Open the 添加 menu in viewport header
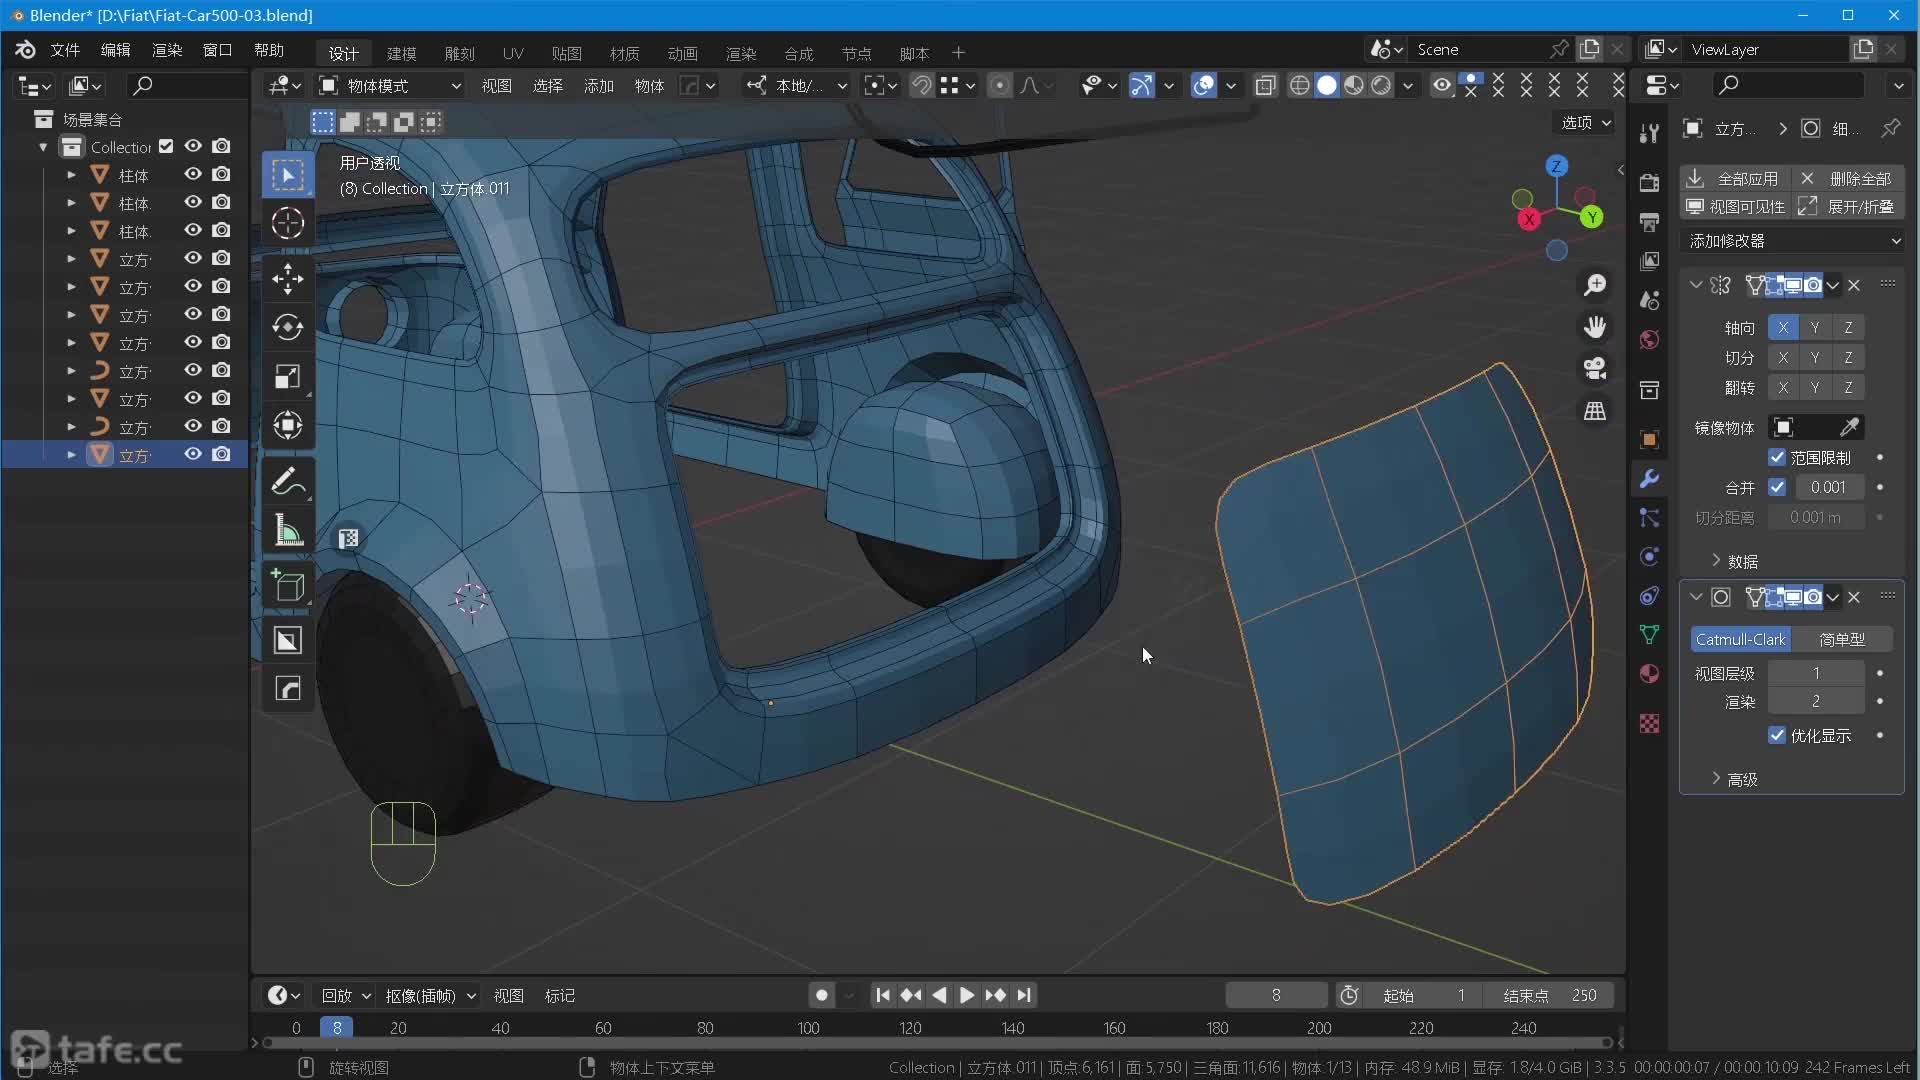Image resolution: width=1920 pixels, height=1080 pixels. (x=599, y=86)
